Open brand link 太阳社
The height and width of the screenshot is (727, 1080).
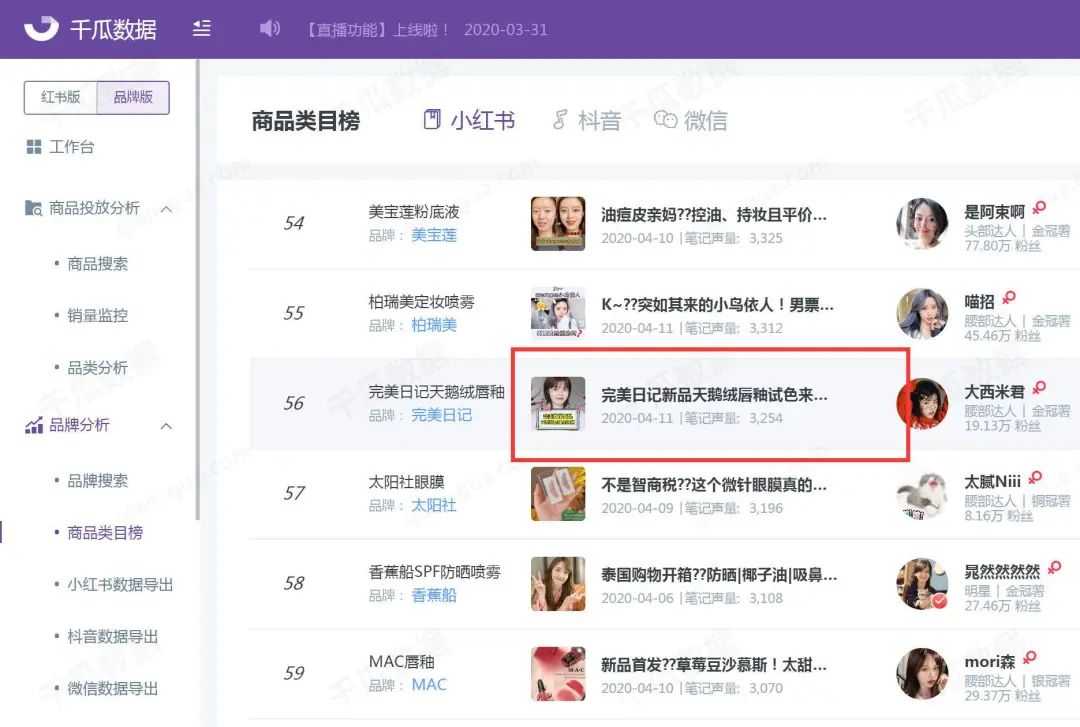434,505
